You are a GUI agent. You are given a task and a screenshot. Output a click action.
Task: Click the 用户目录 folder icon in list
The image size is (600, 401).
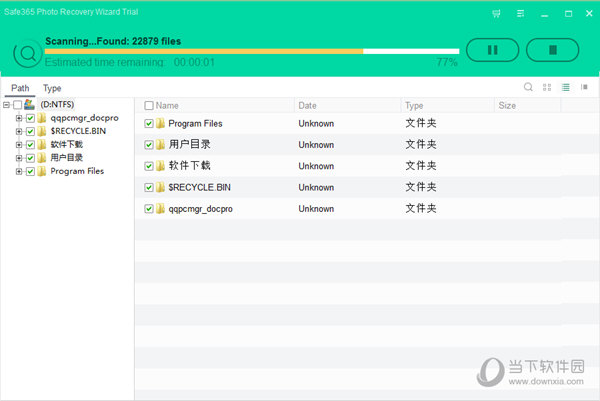[x=160, y=144]
